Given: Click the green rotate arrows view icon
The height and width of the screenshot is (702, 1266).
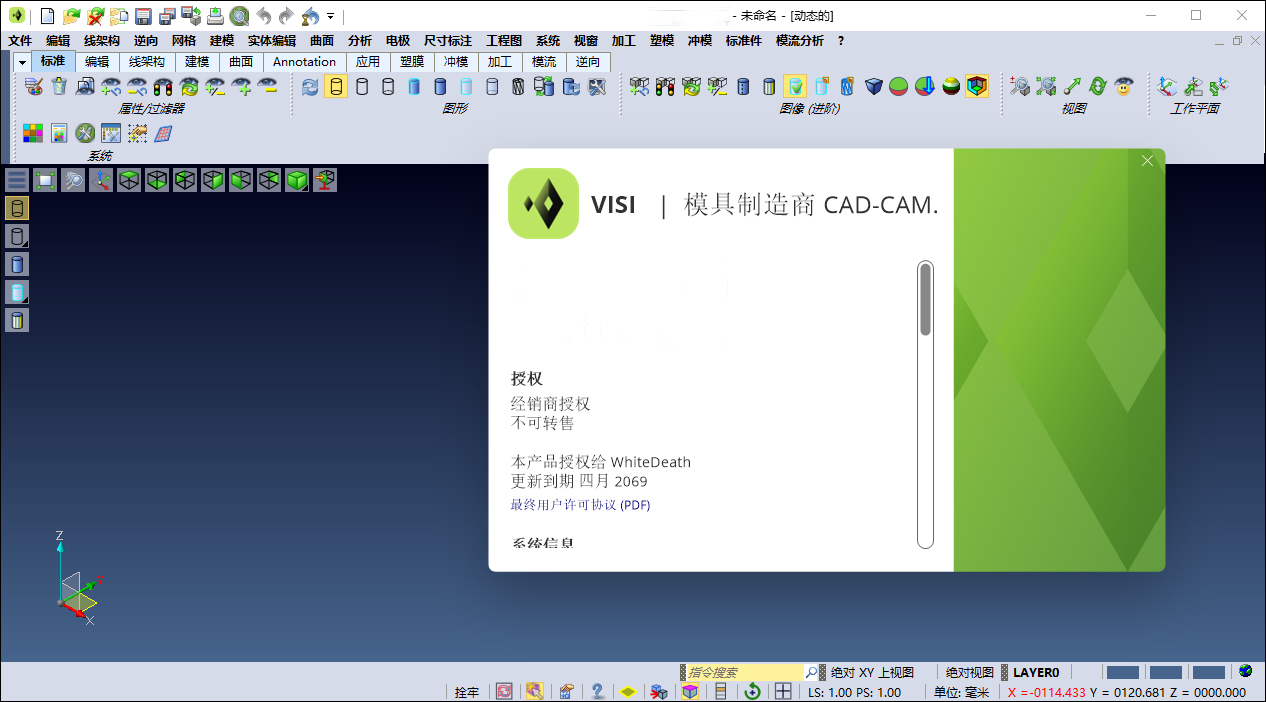Looking at the screenshot, I should (x=1097, y=86).
